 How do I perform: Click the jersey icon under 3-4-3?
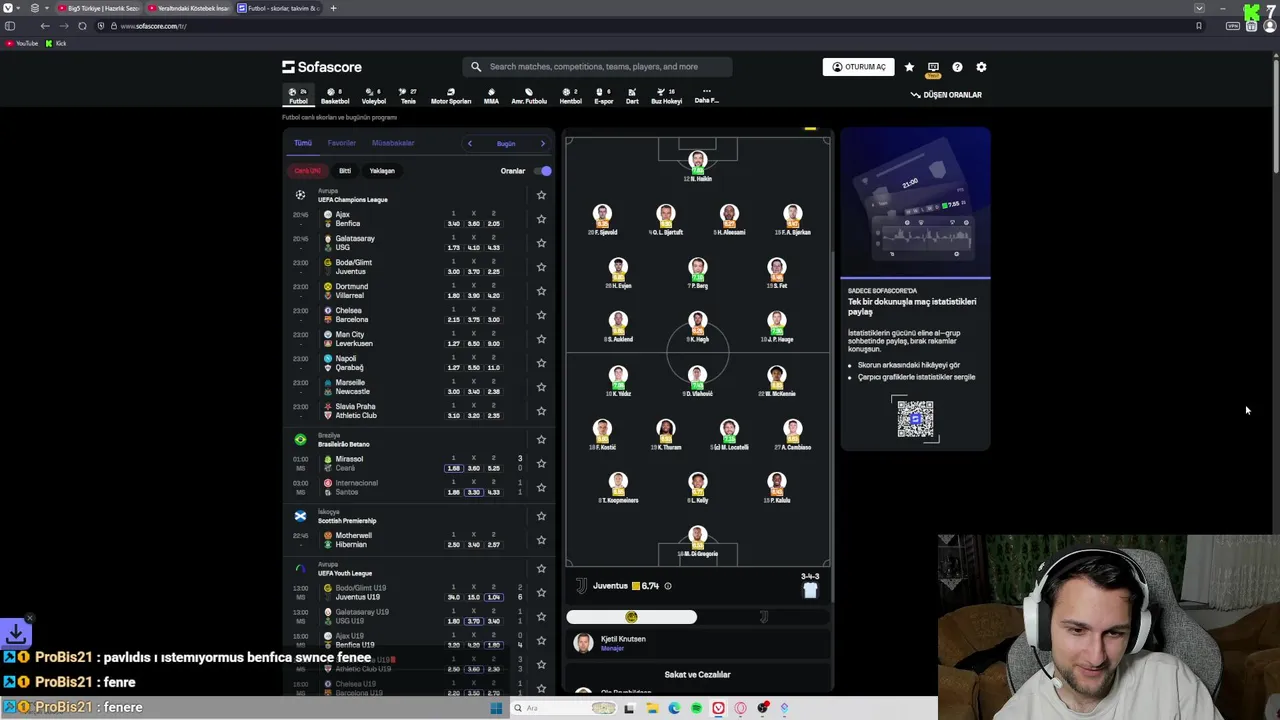point(810,590)
